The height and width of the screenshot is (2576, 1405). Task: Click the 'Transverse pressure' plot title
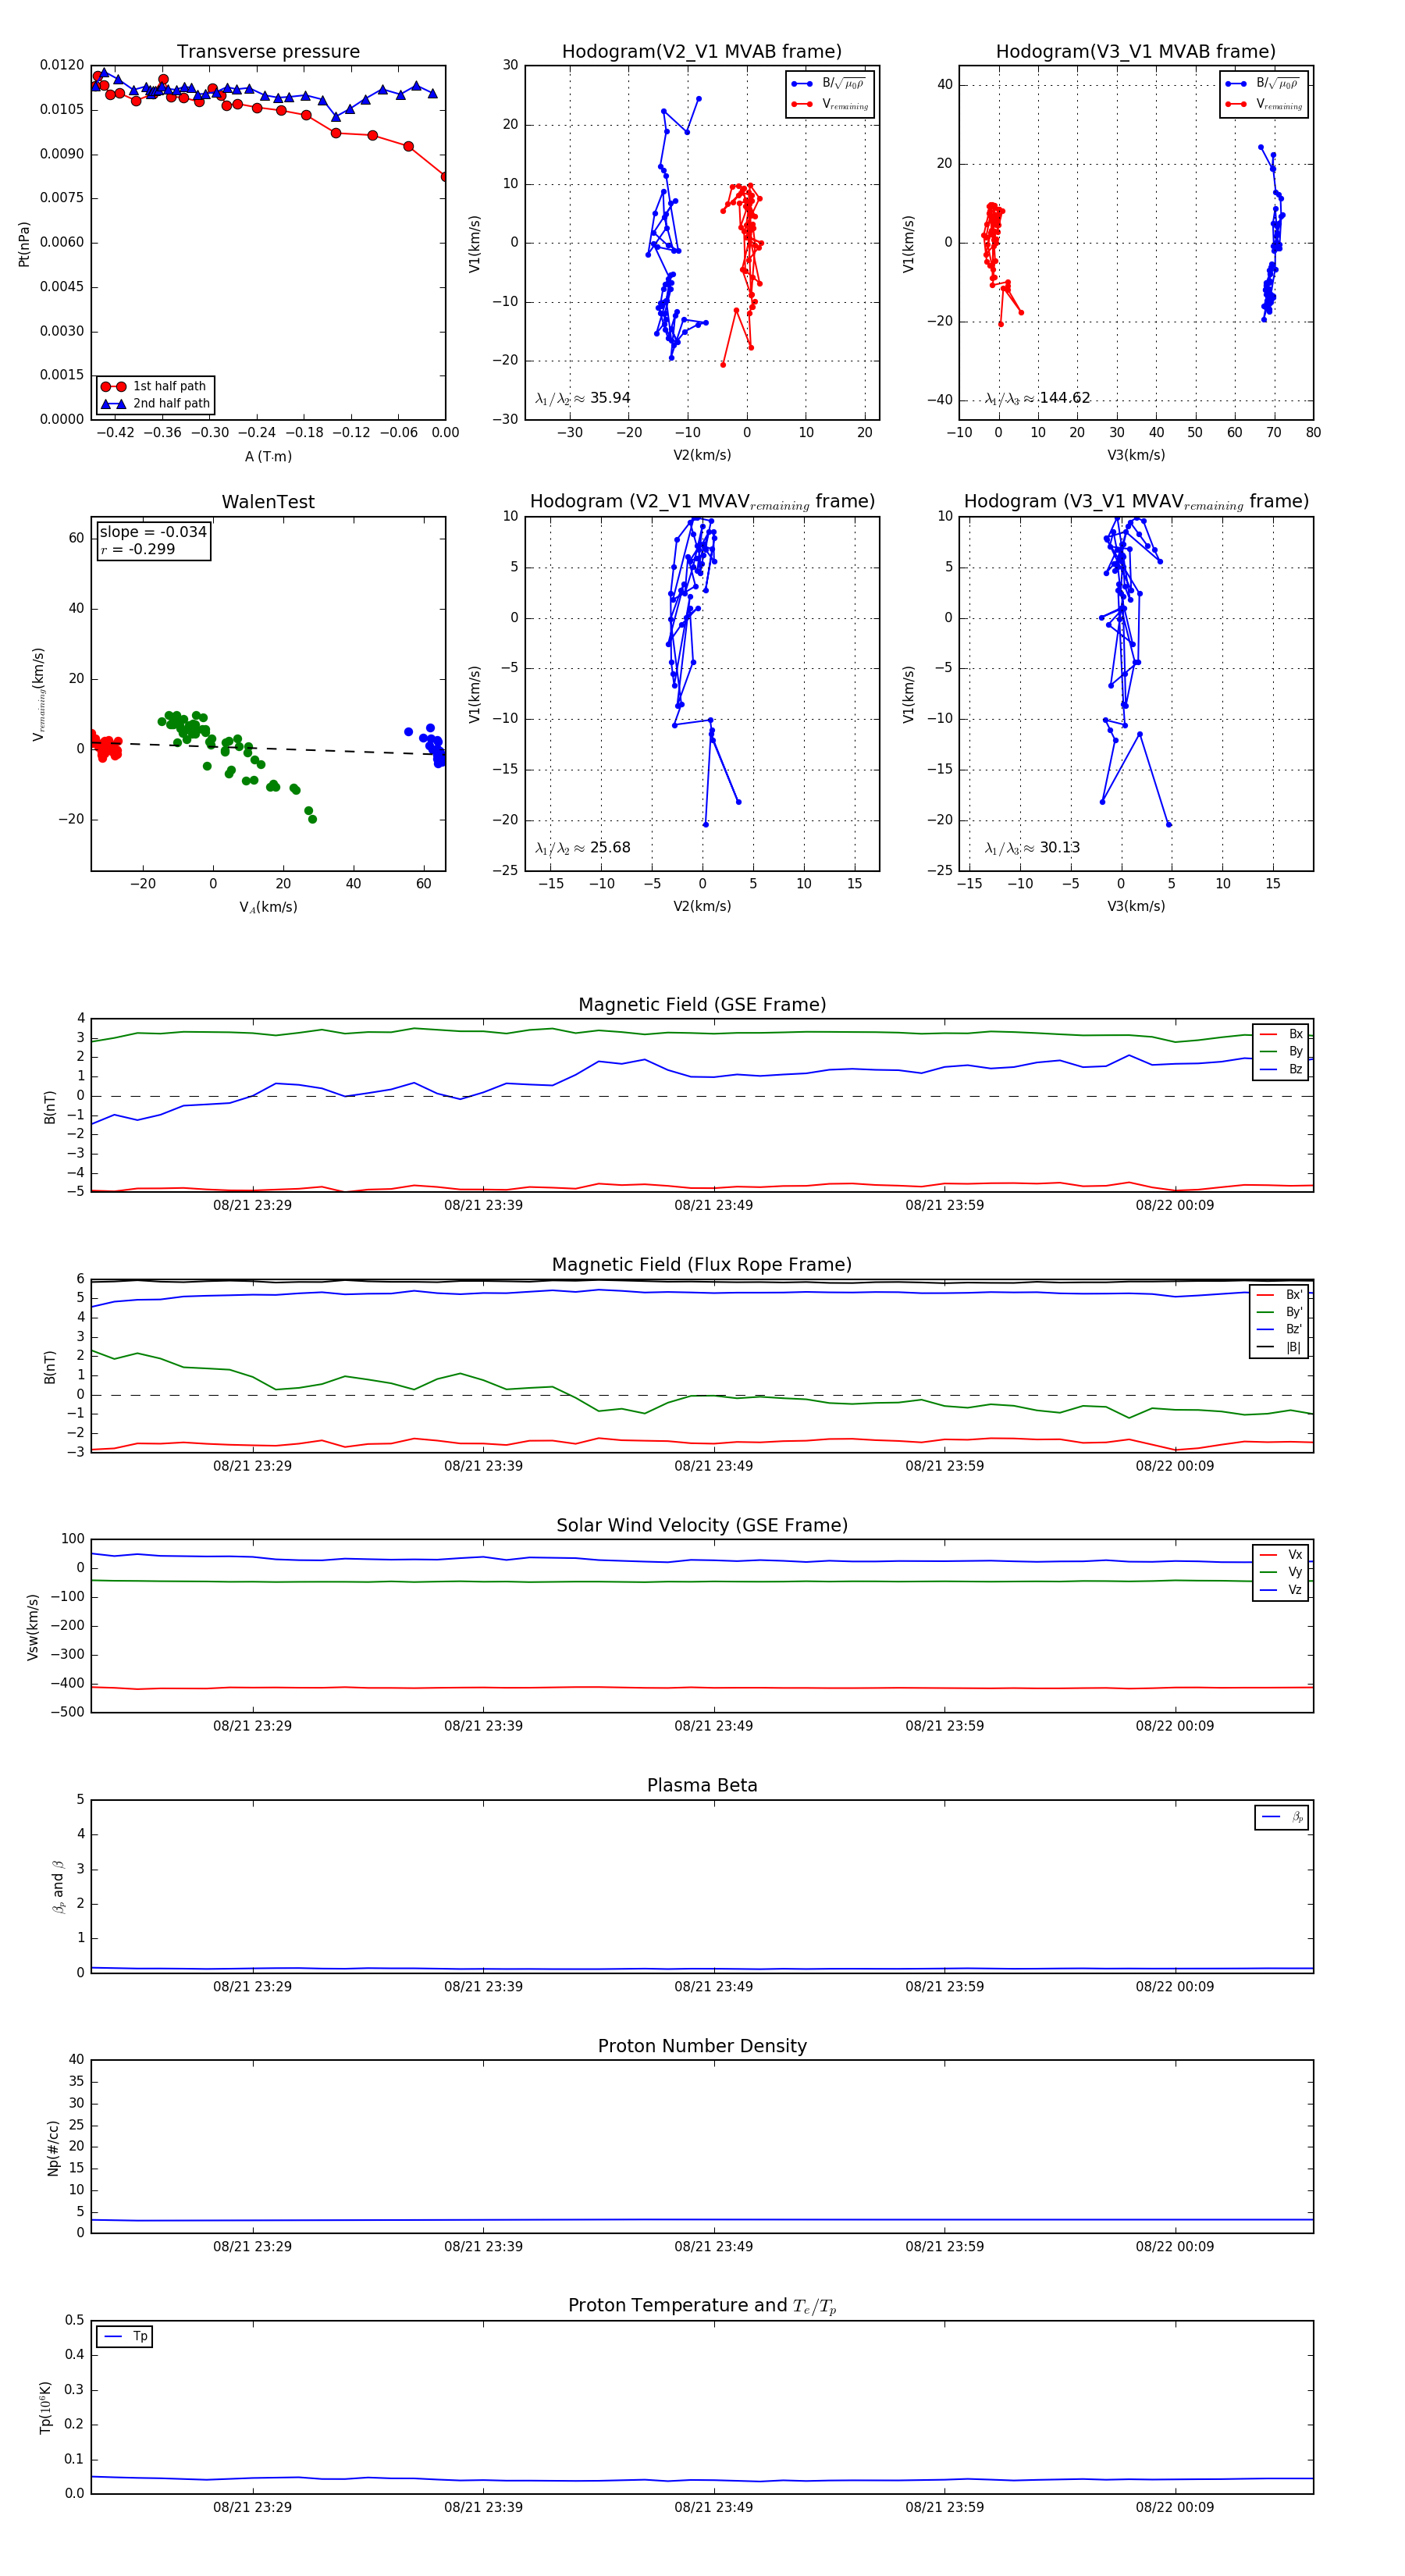pyautogui.click(x=268, y=52)
